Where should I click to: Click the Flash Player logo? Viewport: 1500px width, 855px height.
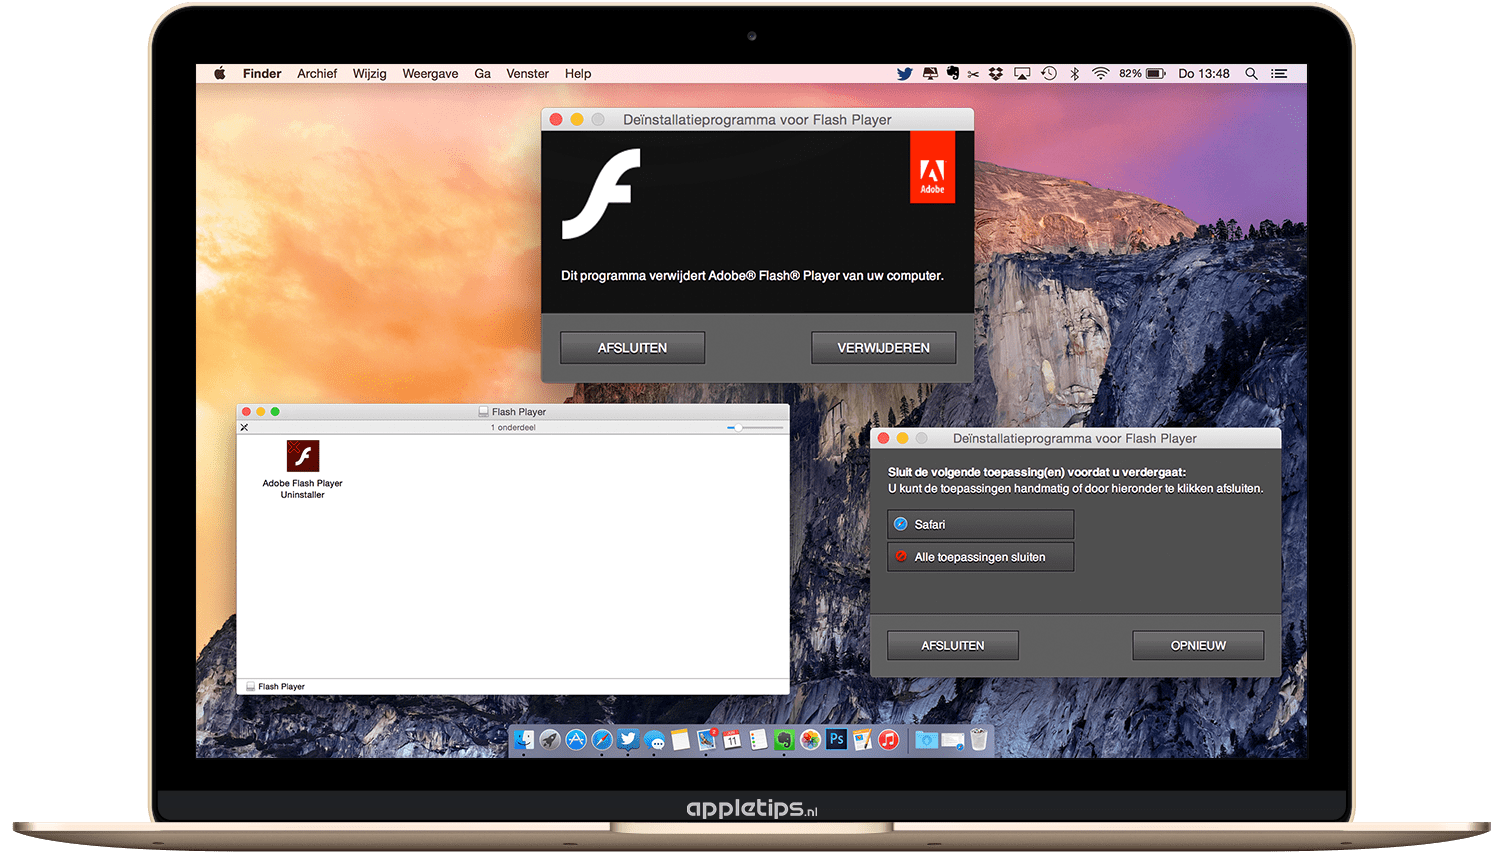601,193
